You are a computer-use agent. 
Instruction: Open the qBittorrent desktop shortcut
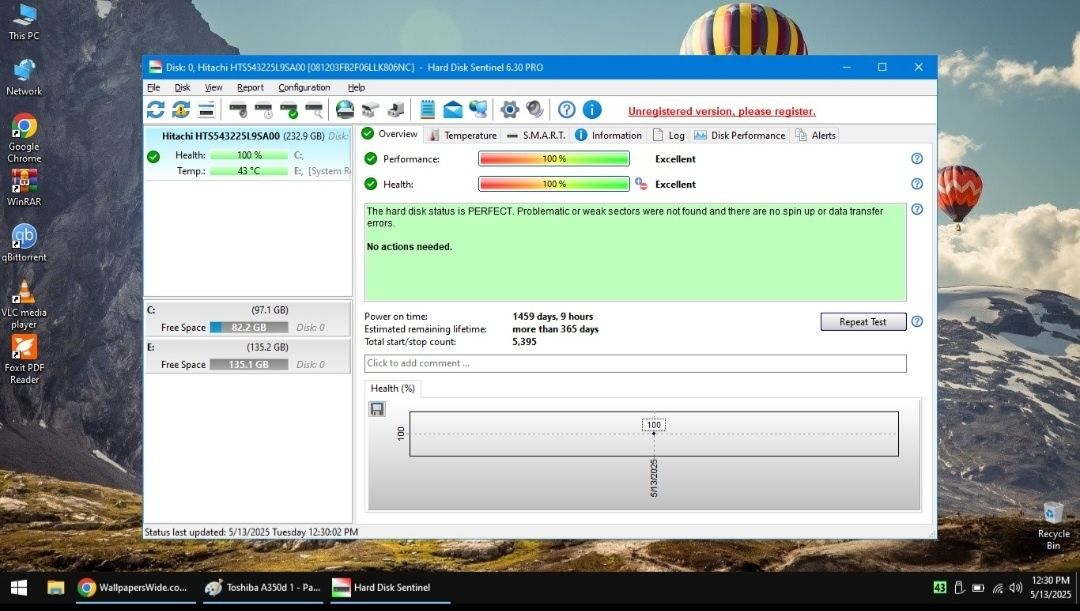pos(24,243)
